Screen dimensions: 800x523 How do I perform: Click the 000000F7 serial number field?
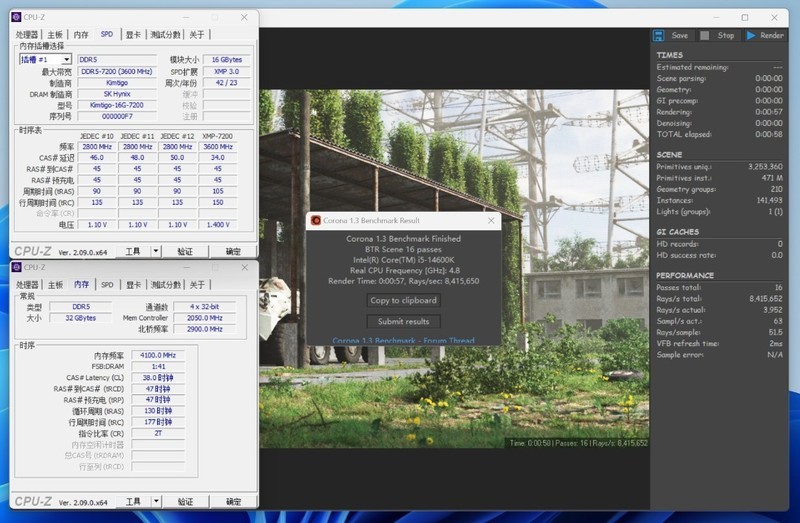pos(116,116)
